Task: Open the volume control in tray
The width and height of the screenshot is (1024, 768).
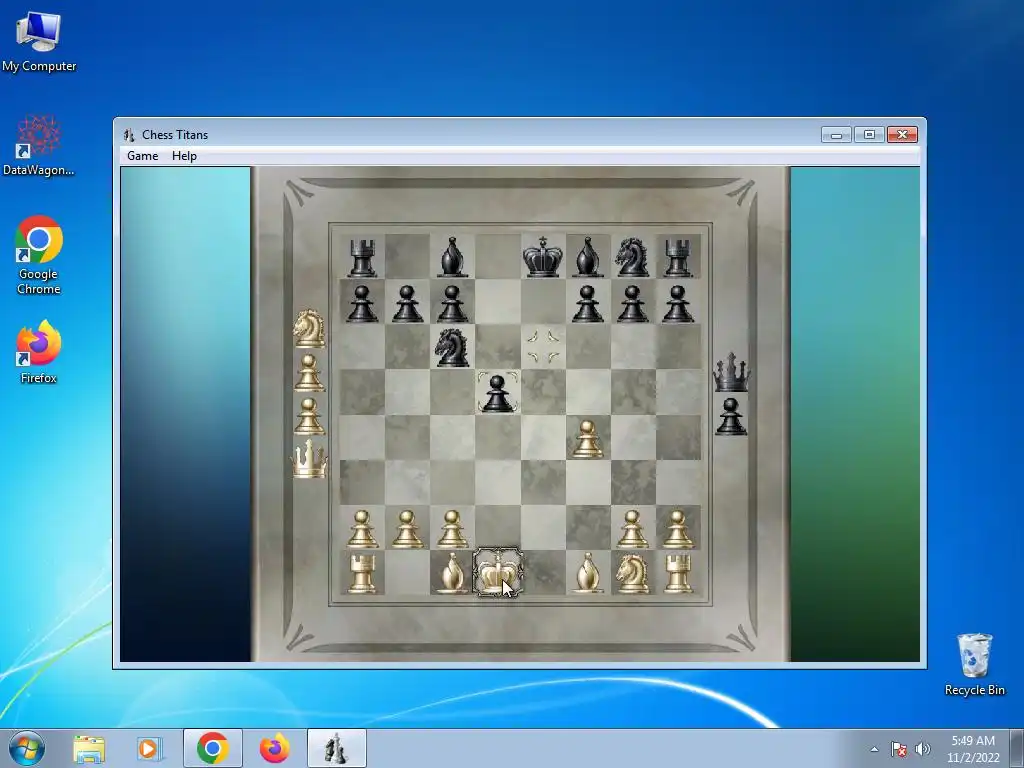Action: (923, 749)
